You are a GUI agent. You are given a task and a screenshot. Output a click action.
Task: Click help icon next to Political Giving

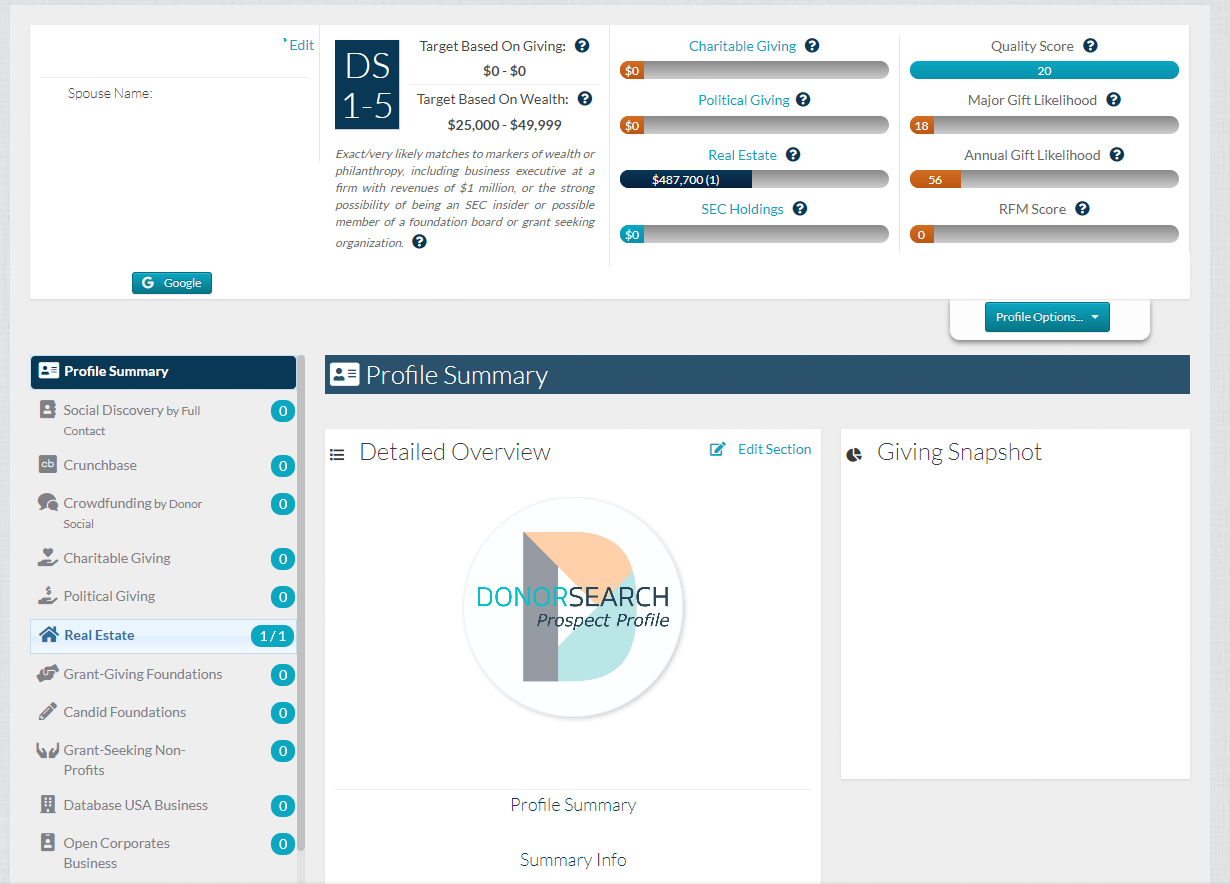click(803, 100)
